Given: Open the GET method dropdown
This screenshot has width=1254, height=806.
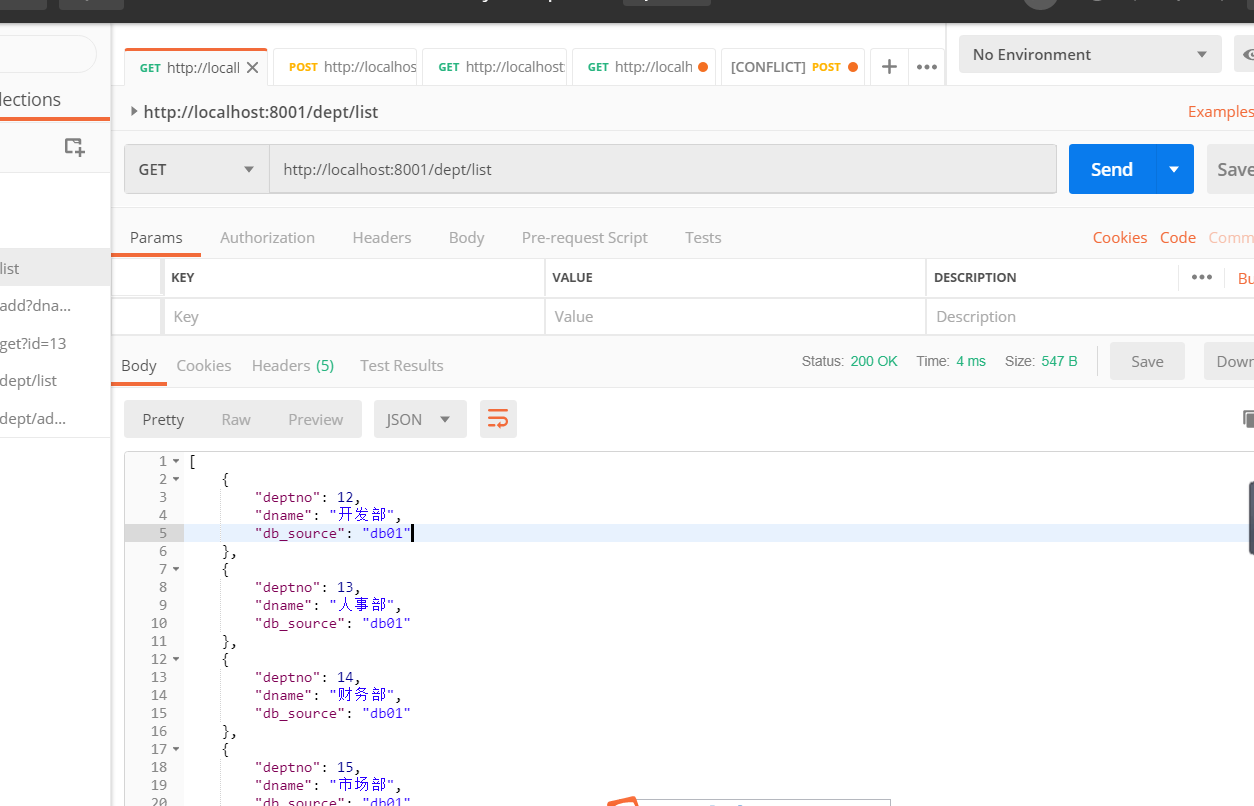Looking at the screenshot, I should (x=197, y=169).
